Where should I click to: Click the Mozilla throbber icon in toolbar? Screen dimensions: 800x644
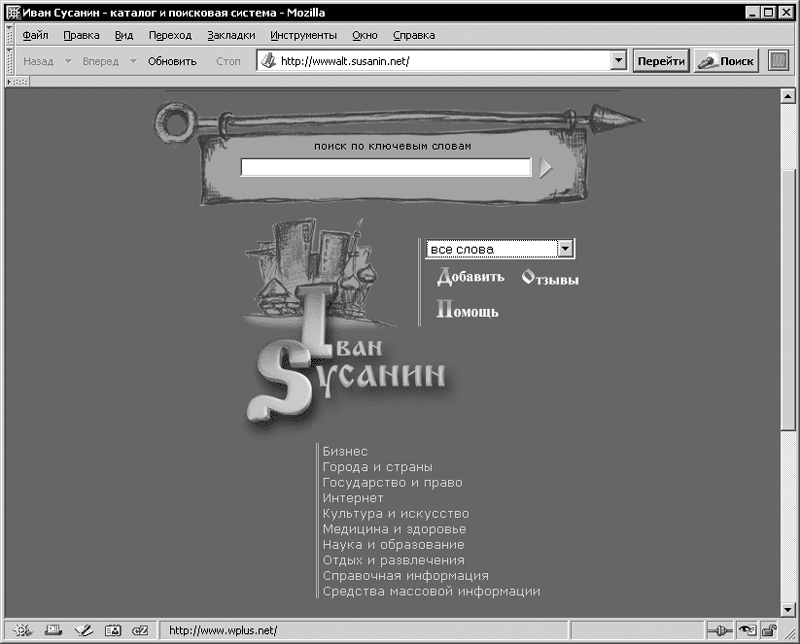click(779, 61)
